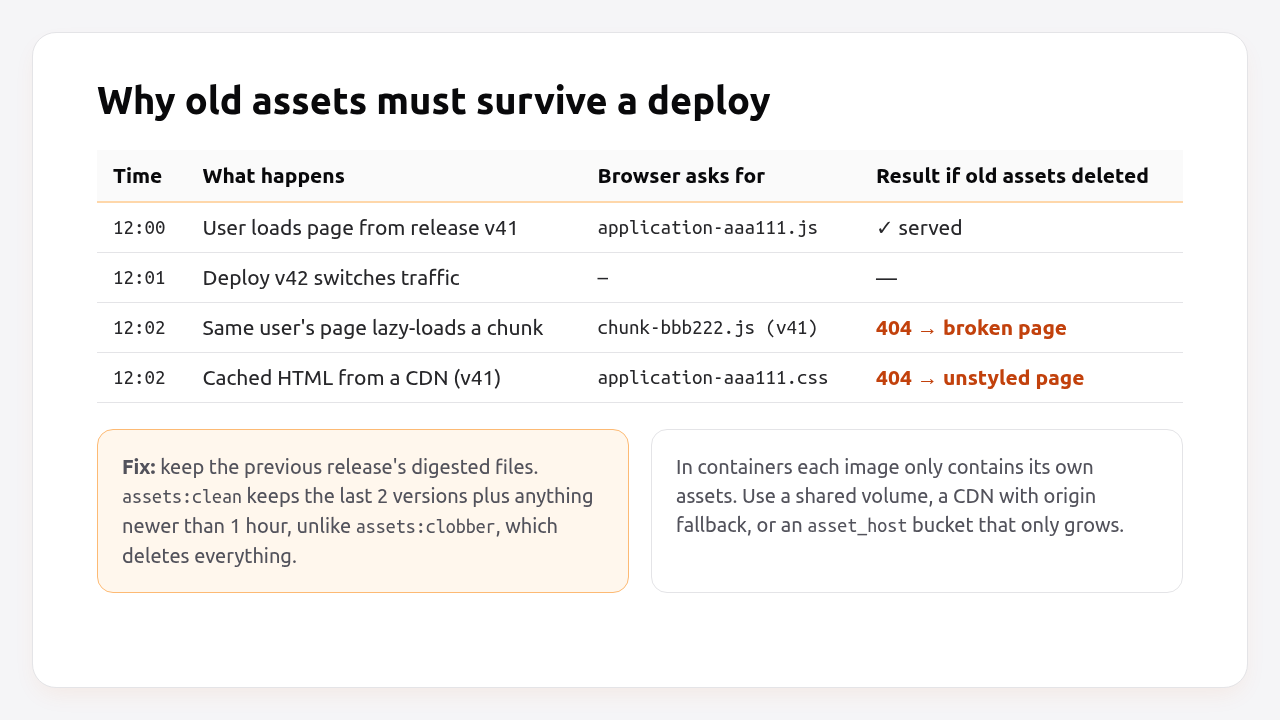This screenshot has width=1280, height=720.
Task: Click "Cached HTML from a CDN (v41)"
Action: click(352, 378)
